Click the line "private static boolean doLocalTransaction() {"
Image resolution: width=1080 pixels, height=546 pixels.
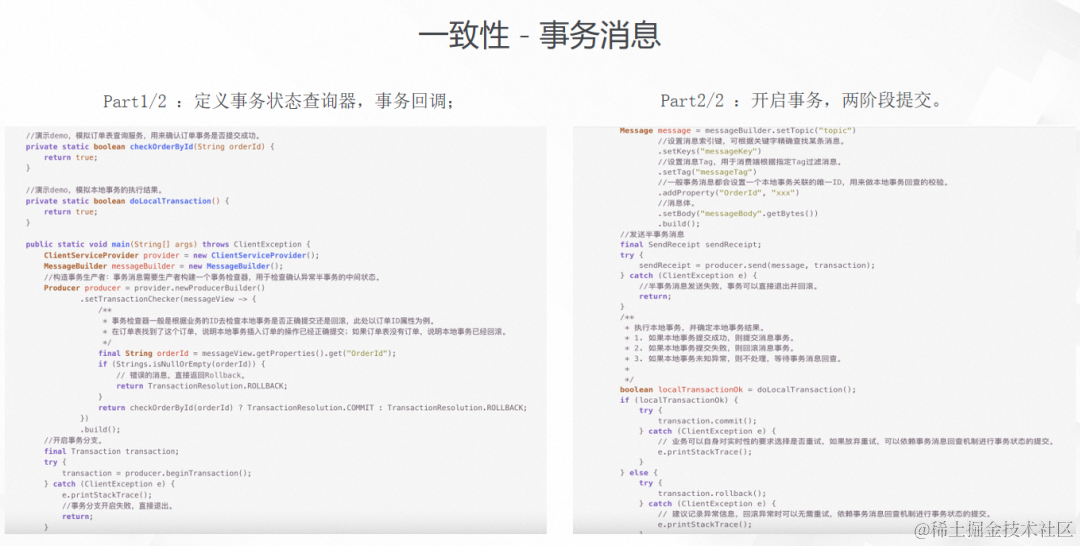point(127,200)
